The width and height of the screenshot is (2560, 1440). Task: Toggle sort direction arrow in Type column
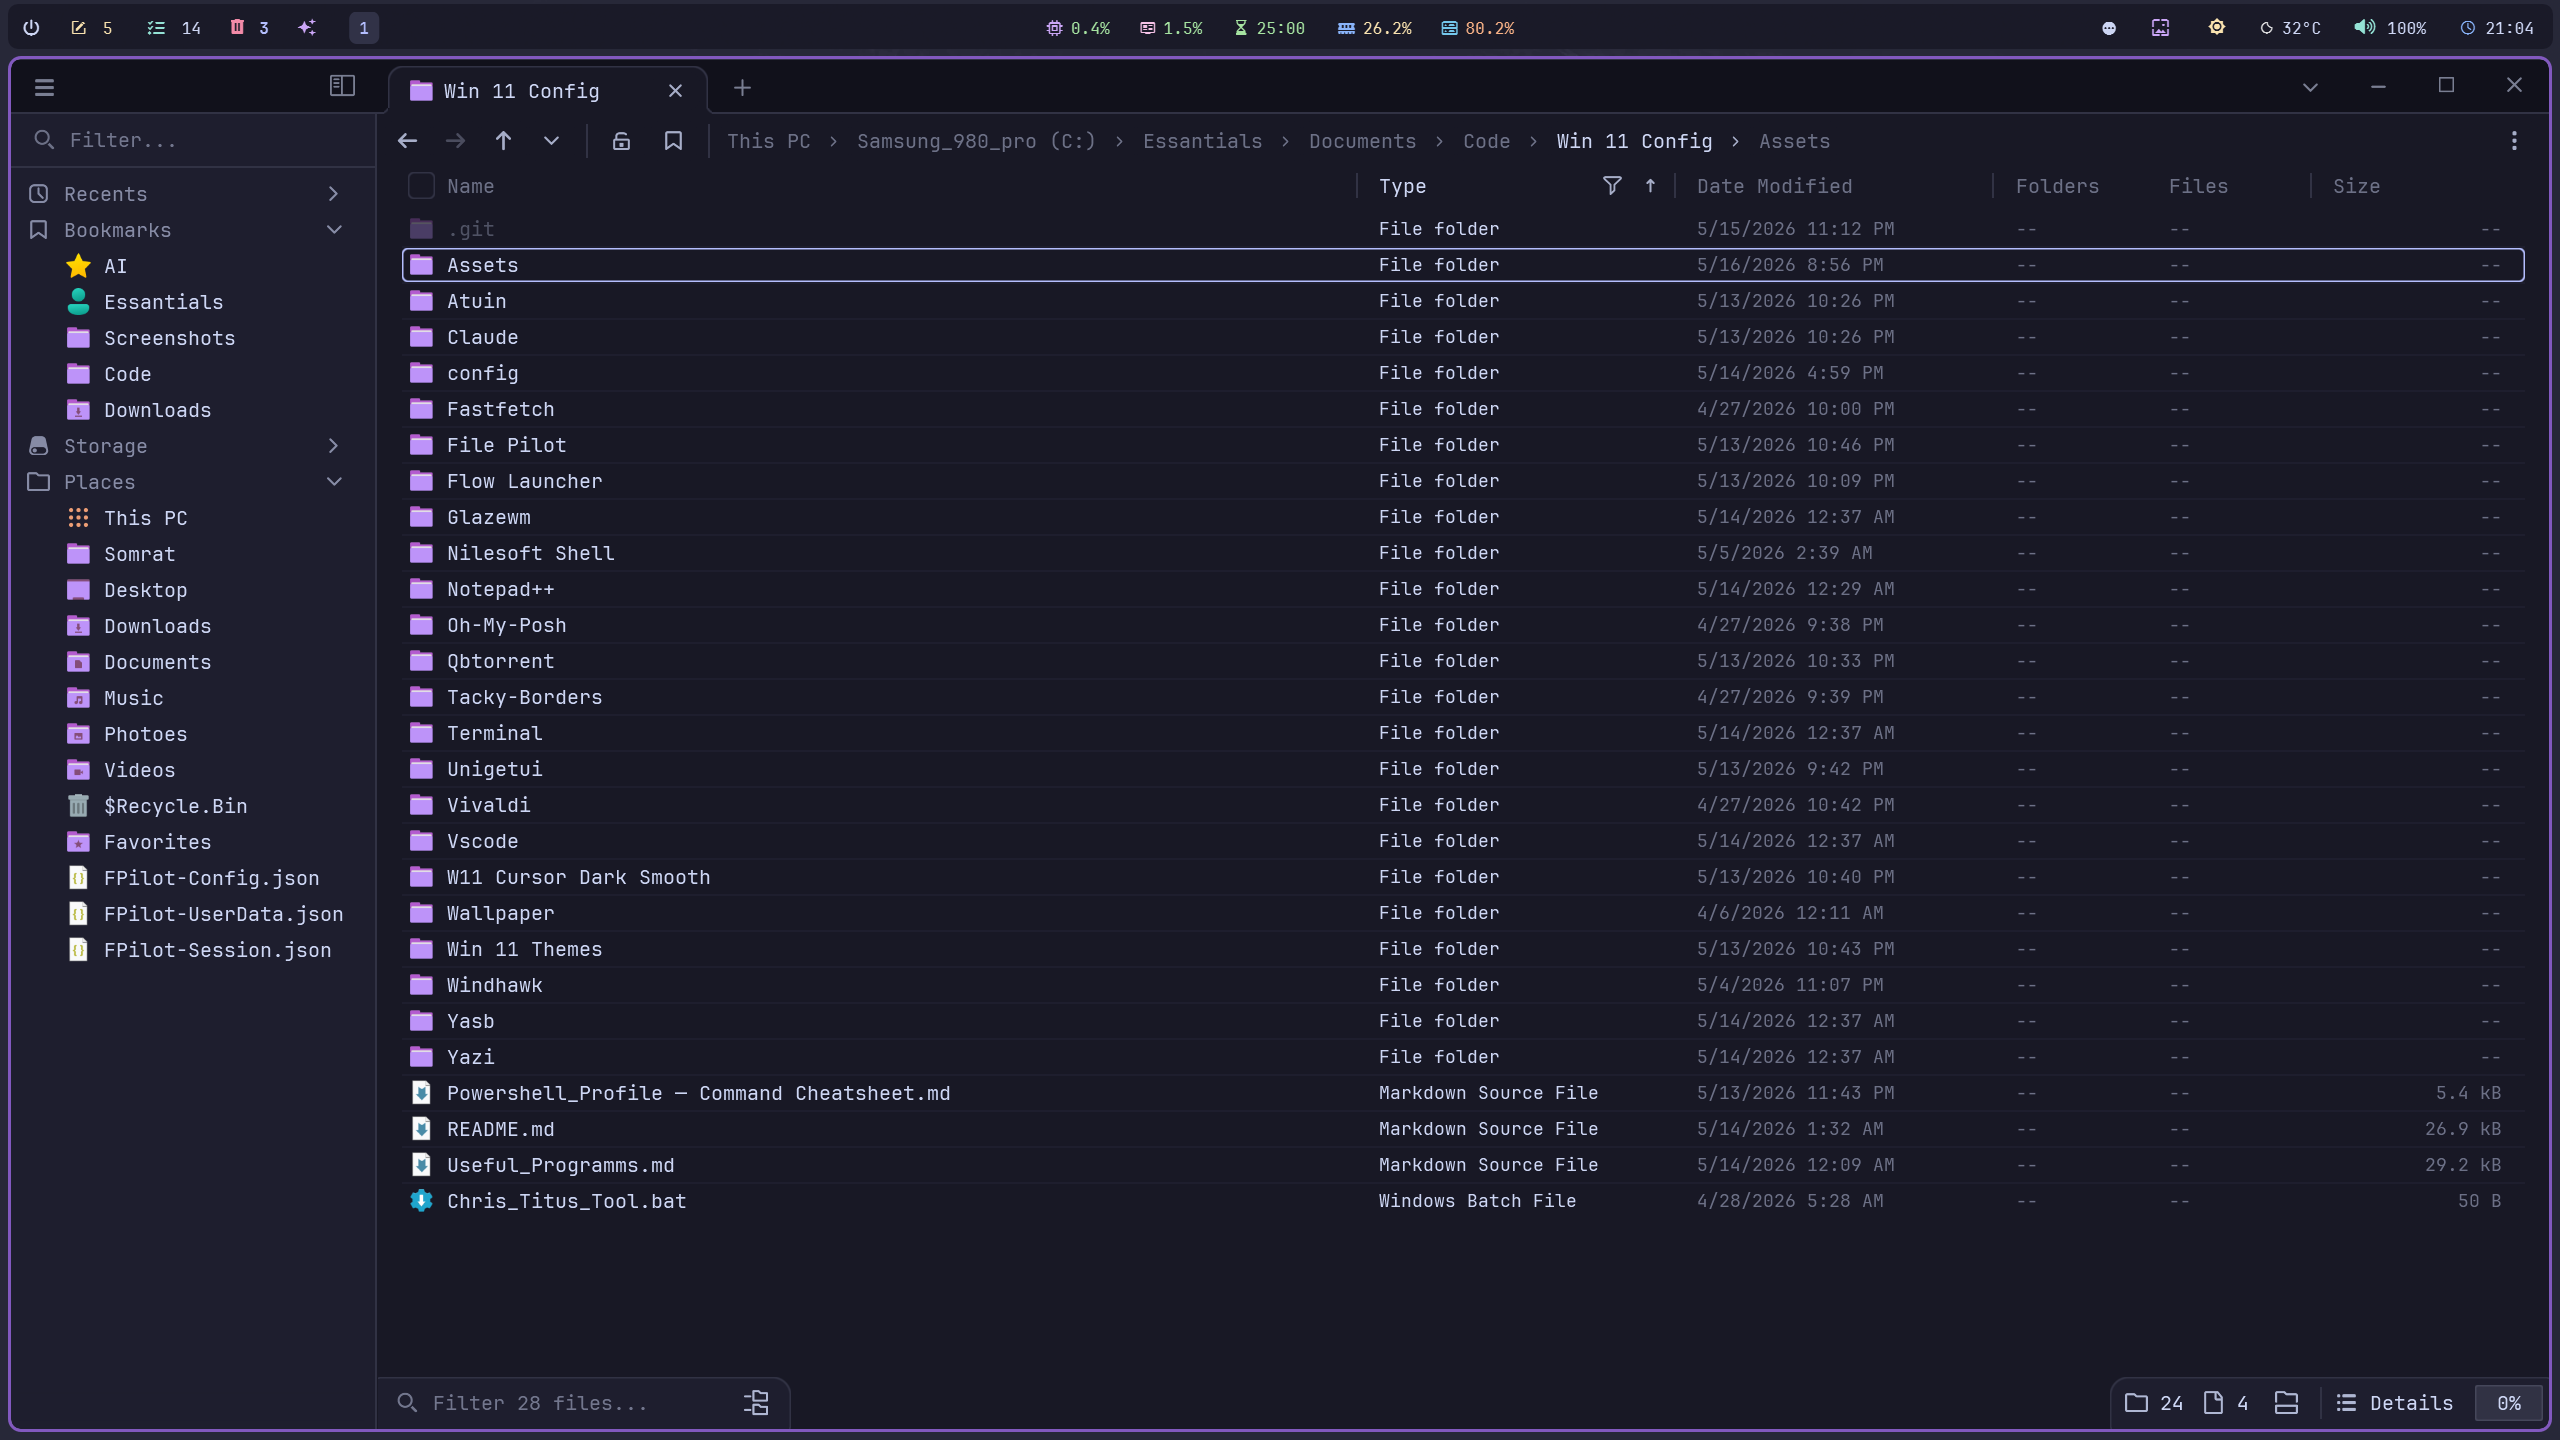[x=1650, y=185]
